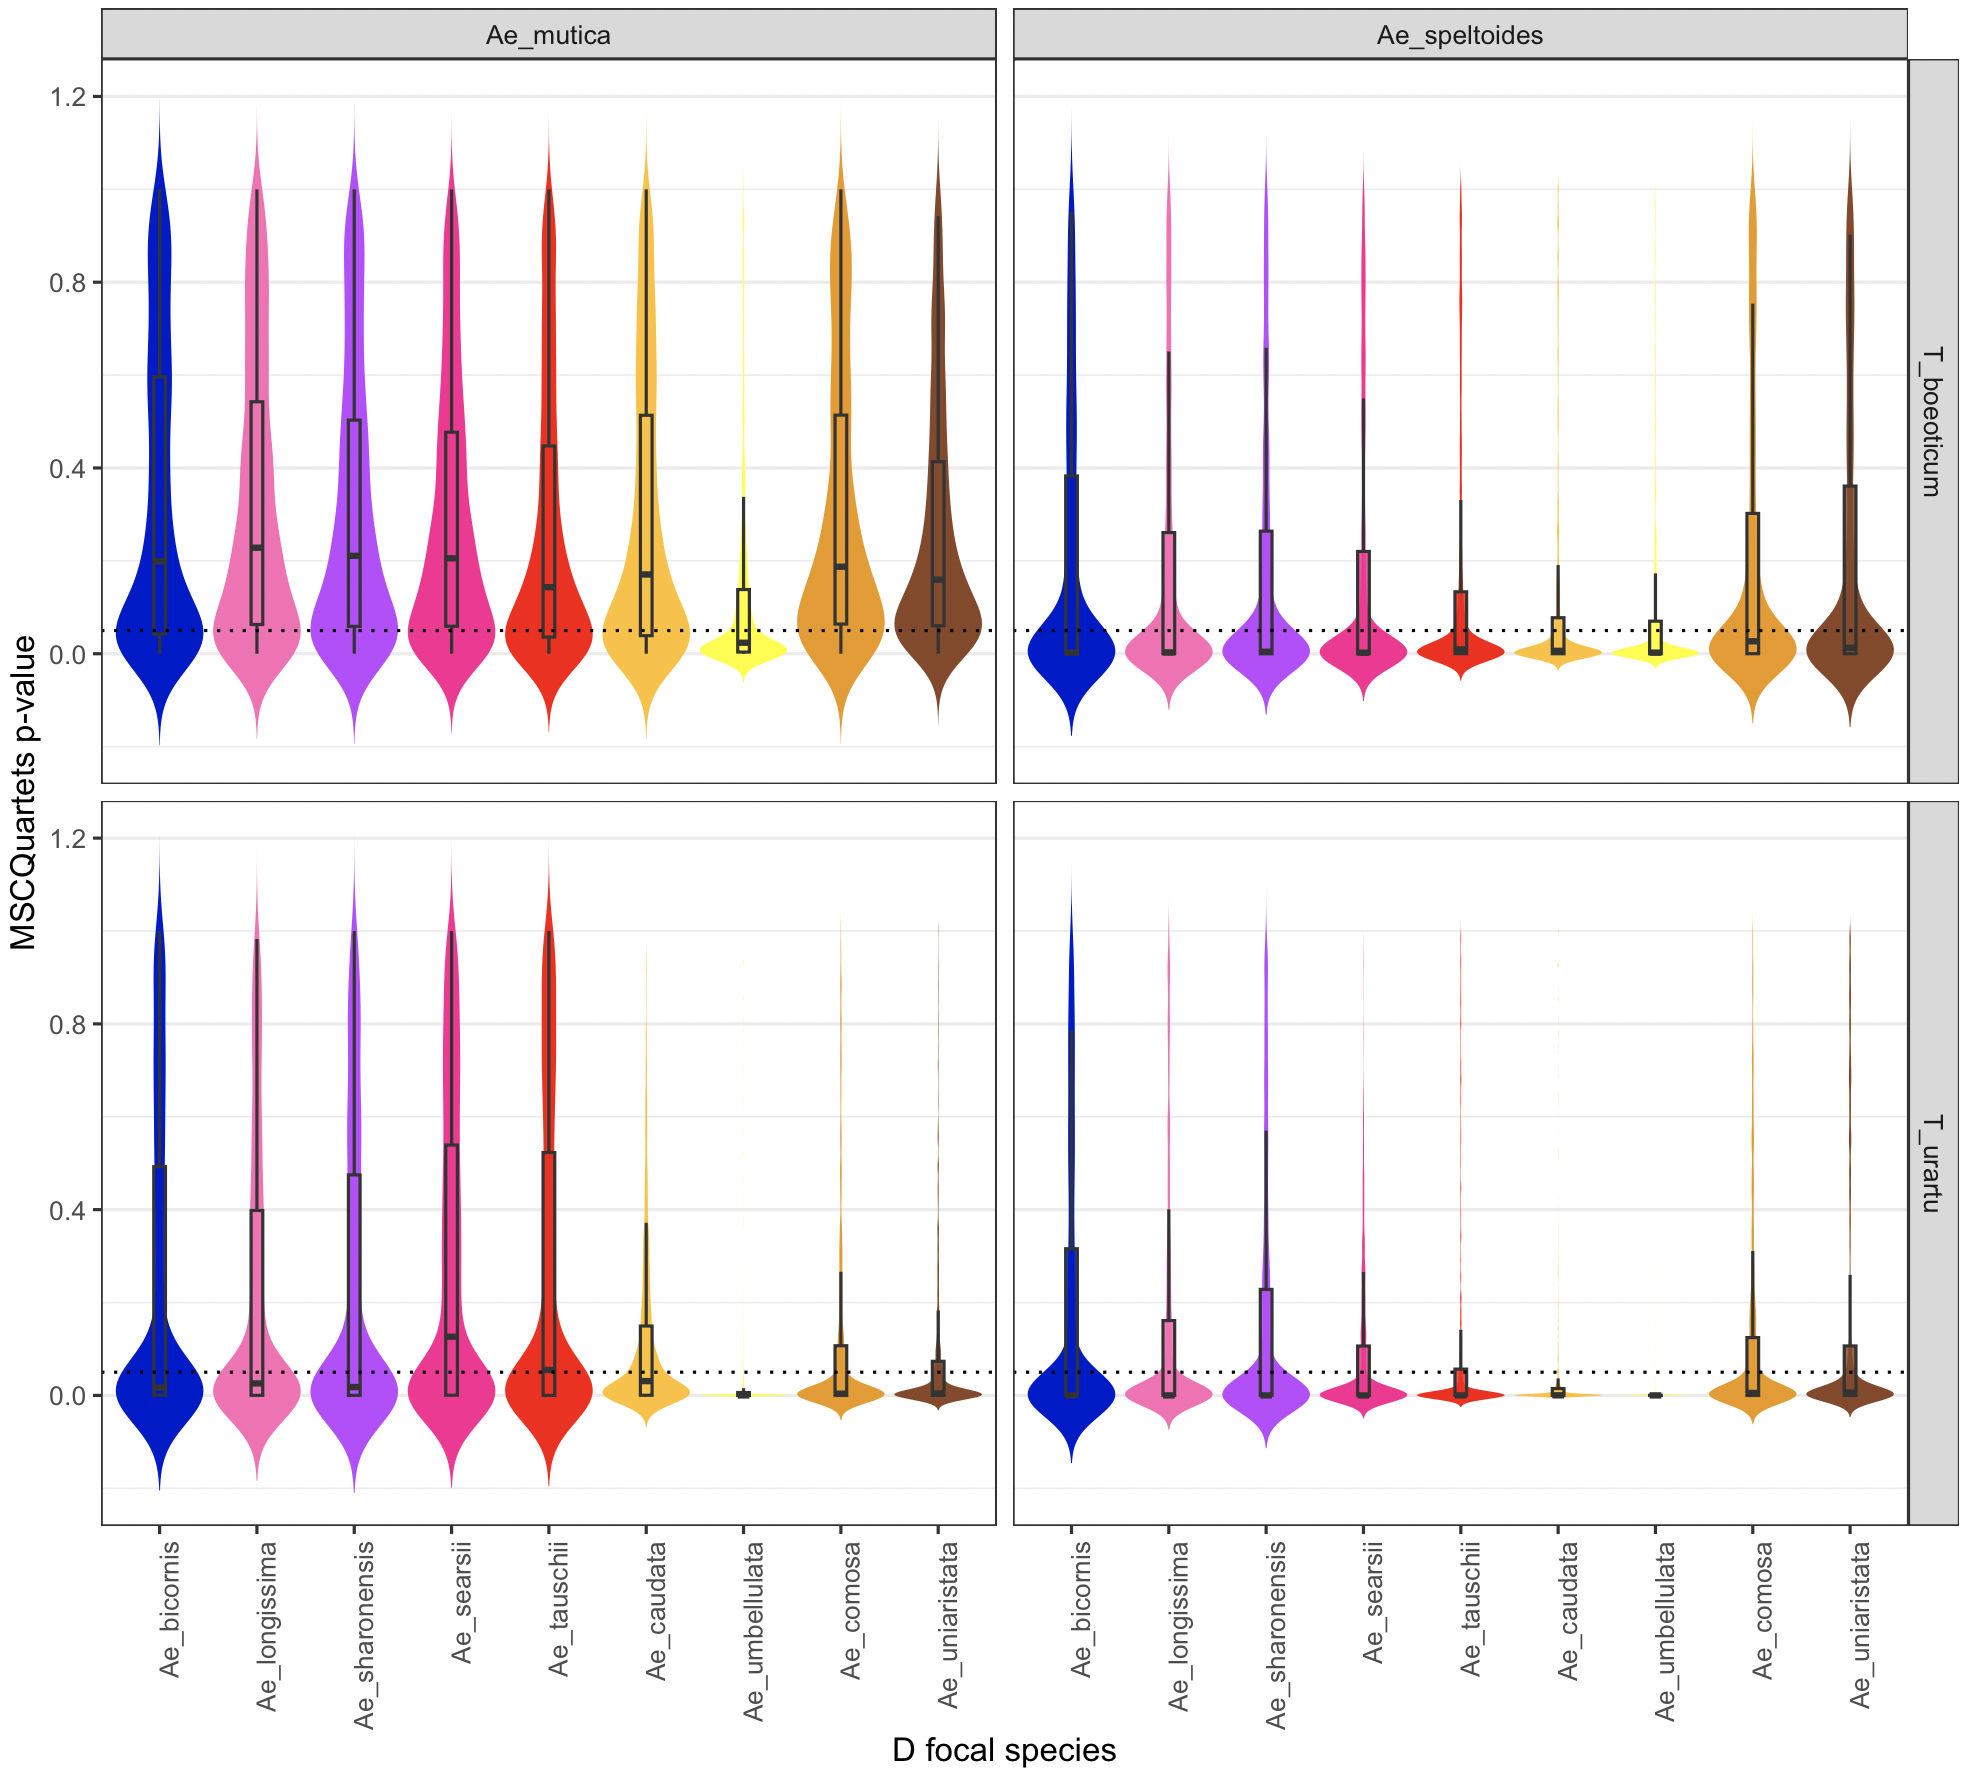Viewport: 1970px width, 1776px height.
Task: Click Ae_uniaristata x-axis label under right column
Action: [1860, 1625]
